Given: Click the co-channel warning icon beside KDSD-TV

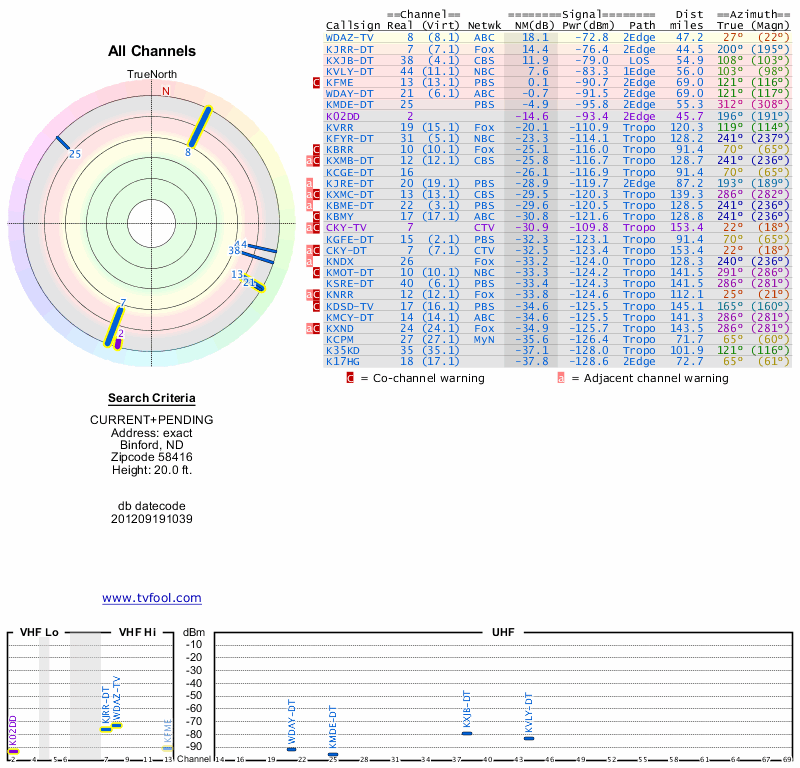Looking at the screenshot, I should pos(318,306).
